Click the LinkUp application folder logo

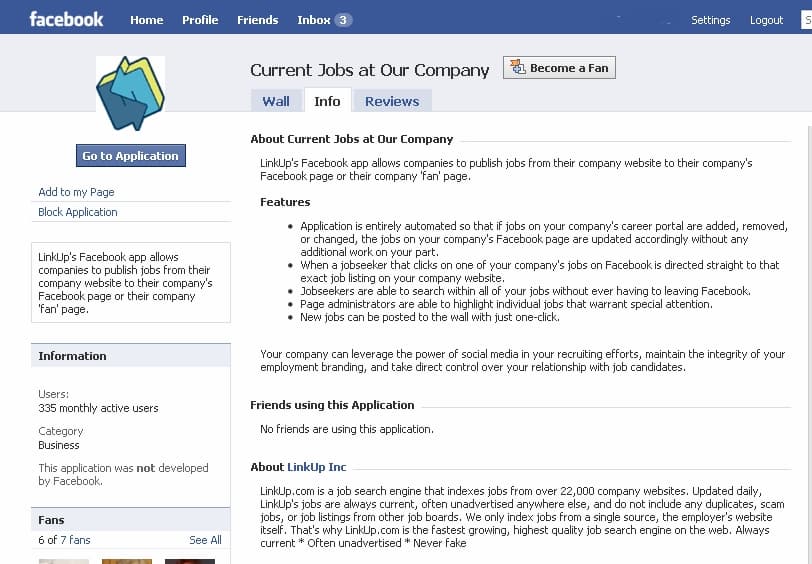[x=130, y=93]
